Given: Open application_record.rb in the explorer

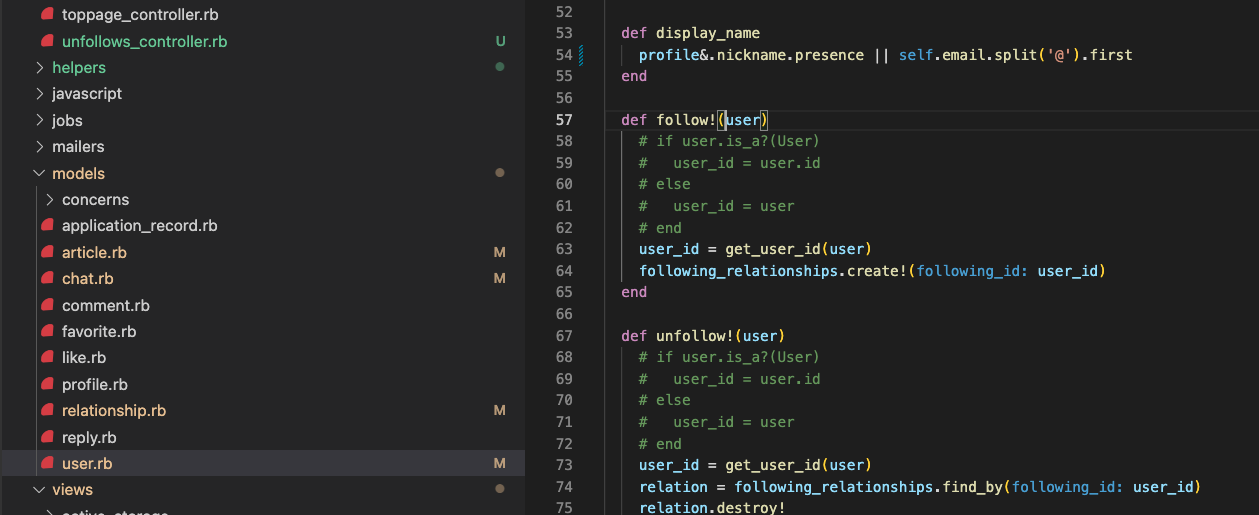Looking at the screenshot, I should pyautogui.click(x=140, y=225).
